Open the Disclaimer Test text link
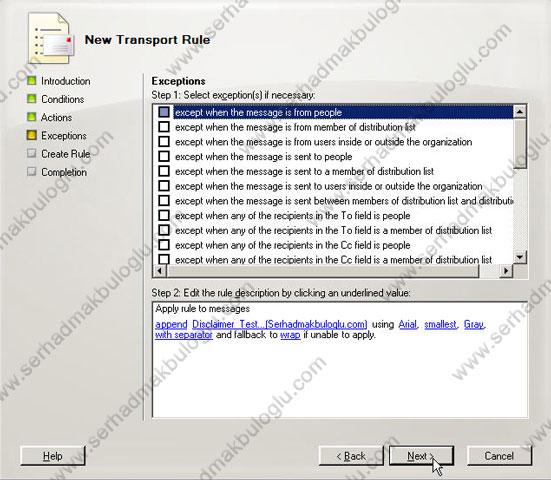551x480 pixels. [x=280, y=324]
